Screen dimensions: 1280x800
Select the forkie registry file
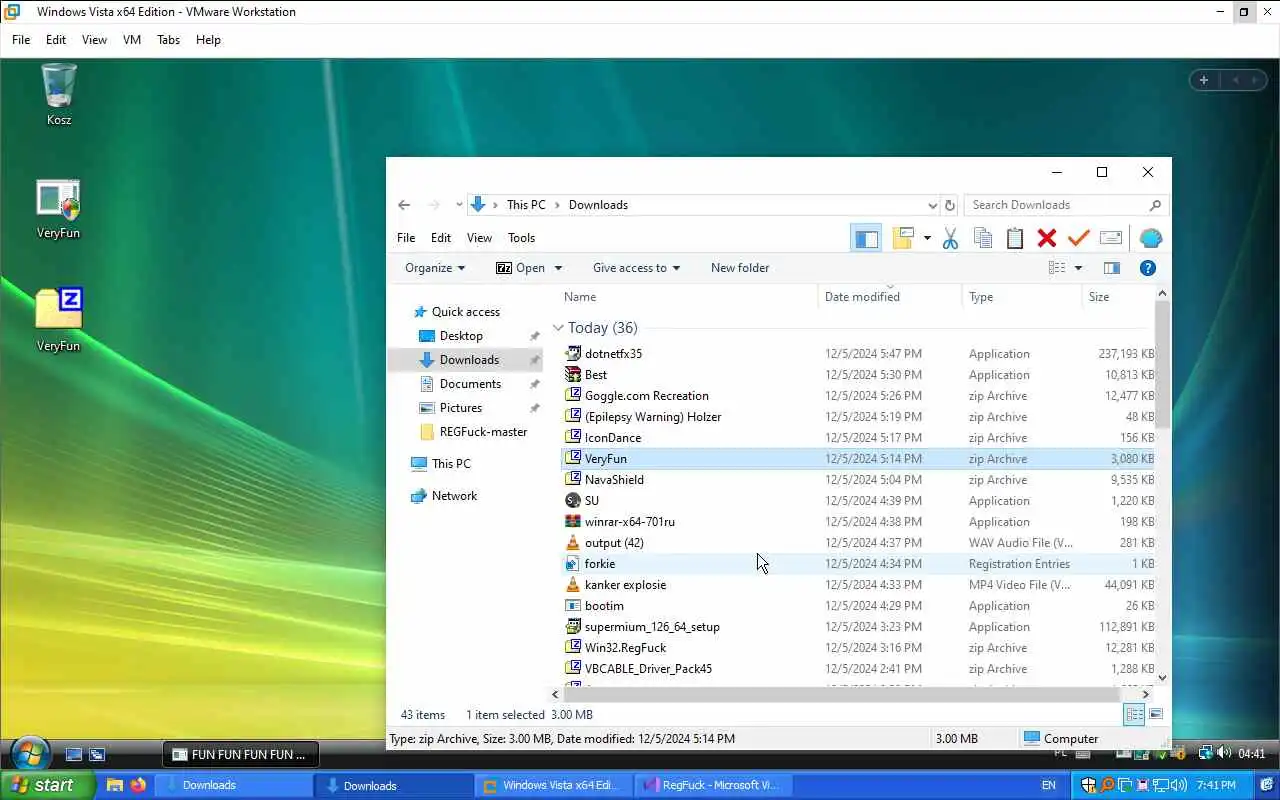(x=600, y=564)
